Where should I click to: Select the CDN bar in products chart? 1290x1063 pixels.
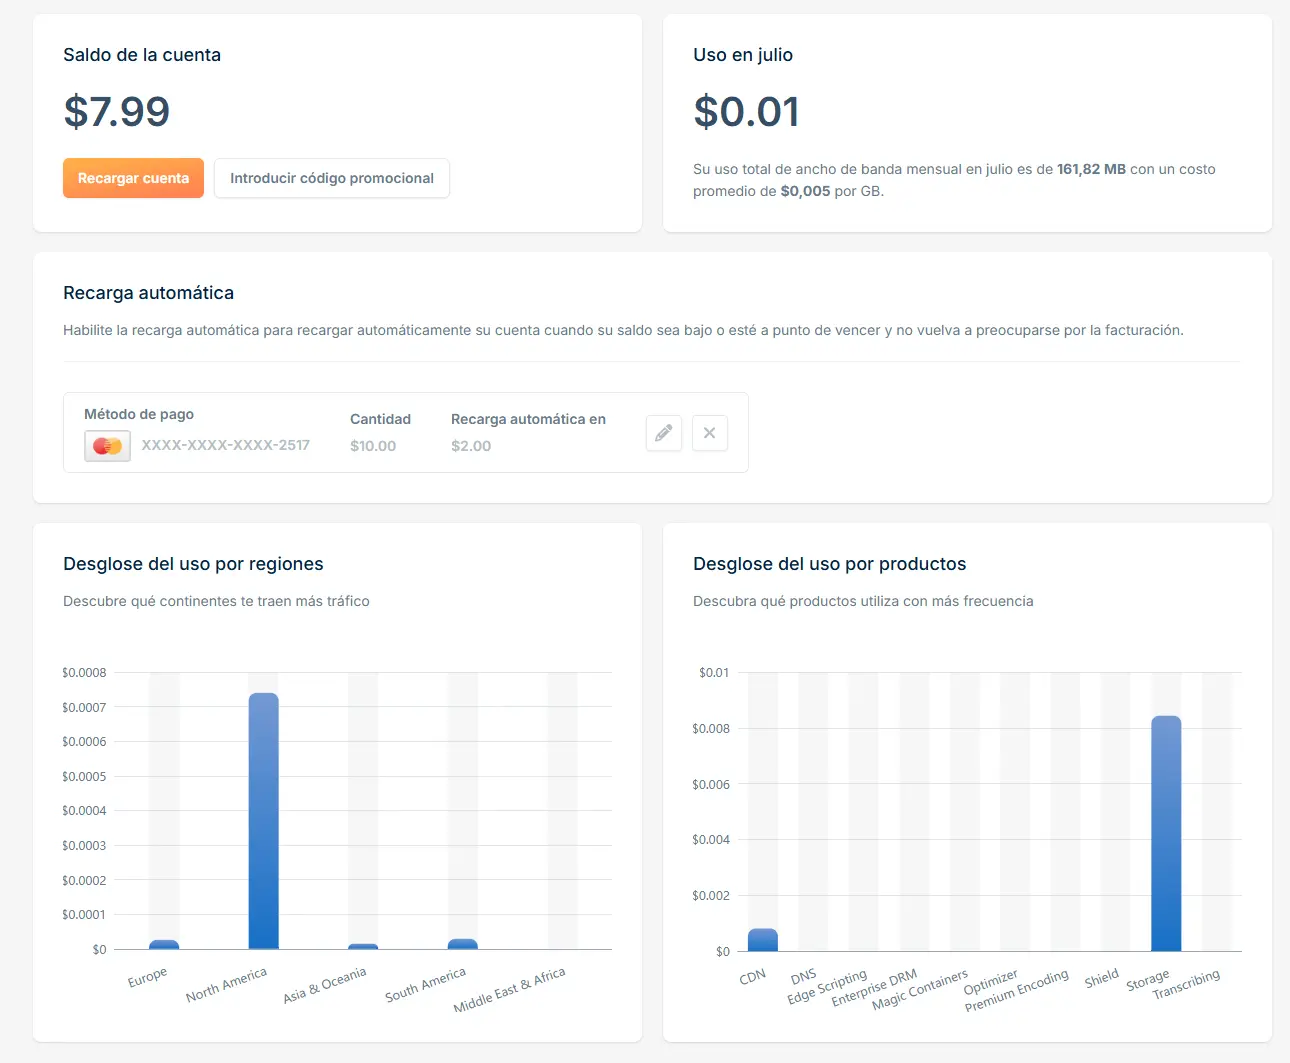coord(763,940)
